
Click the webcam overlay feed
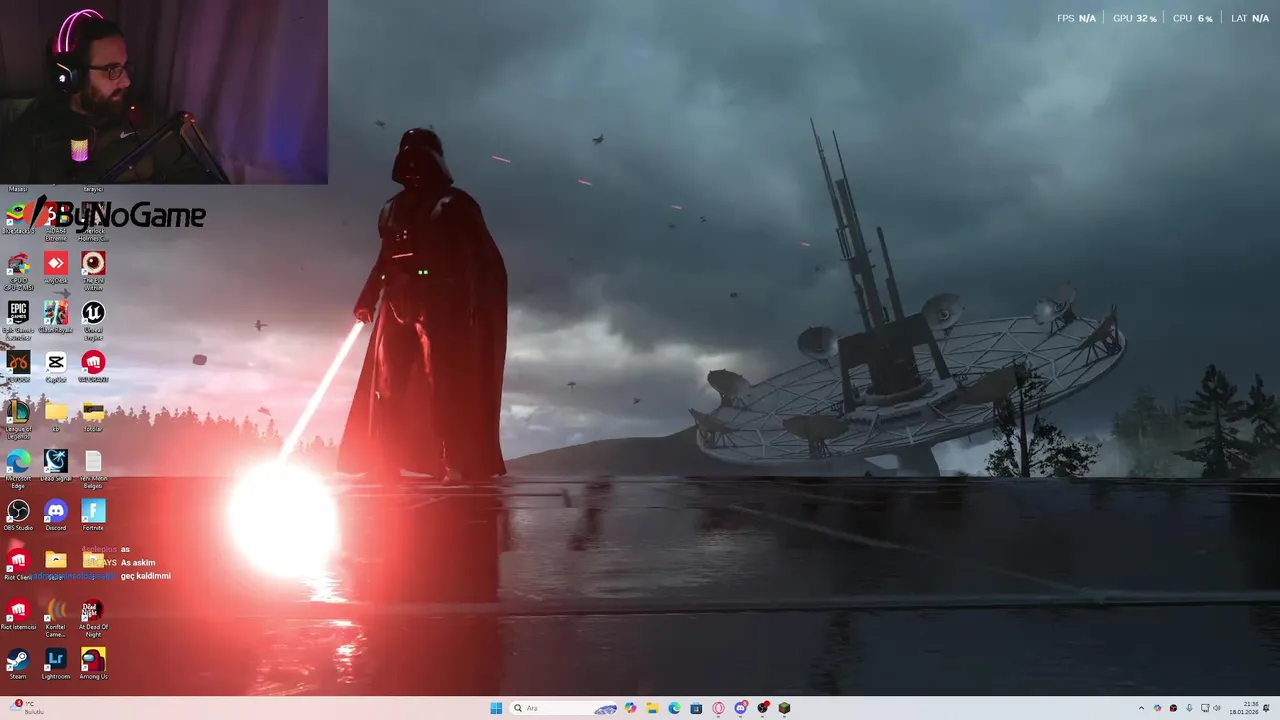coord(164,92)
